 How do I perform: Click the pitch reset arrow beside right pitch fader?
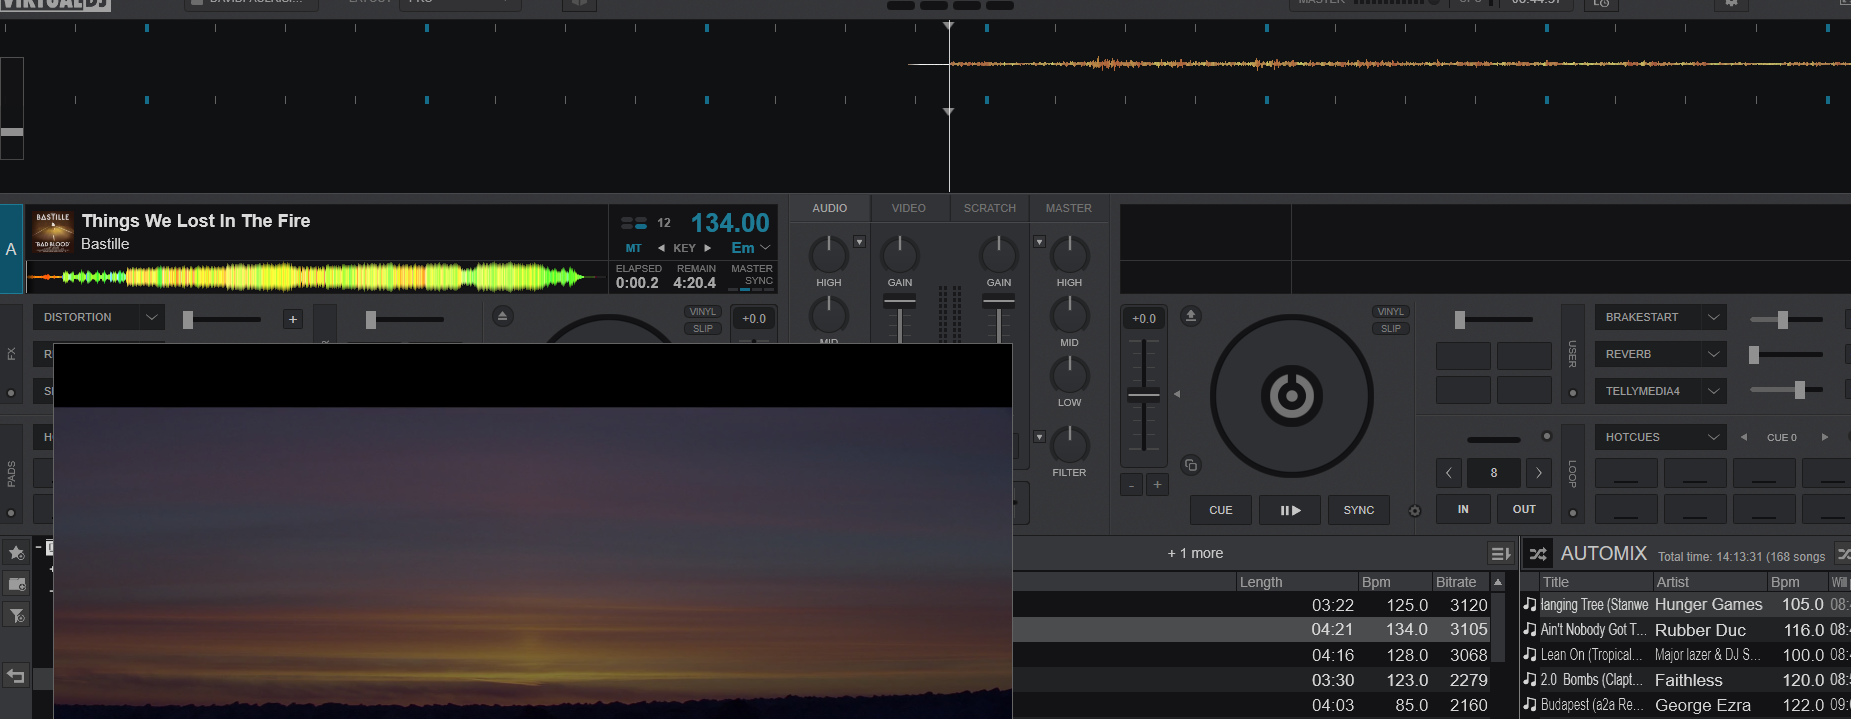(1177, 394)
